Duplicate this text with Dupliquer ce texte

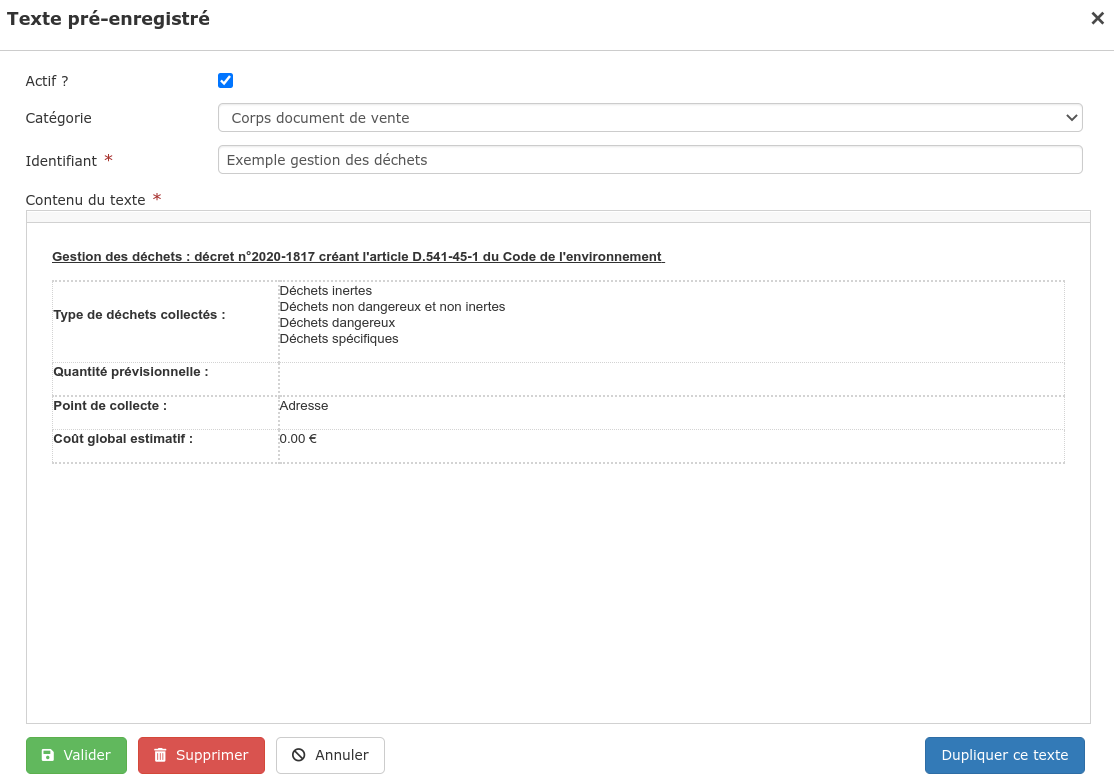pos(1004,756)
